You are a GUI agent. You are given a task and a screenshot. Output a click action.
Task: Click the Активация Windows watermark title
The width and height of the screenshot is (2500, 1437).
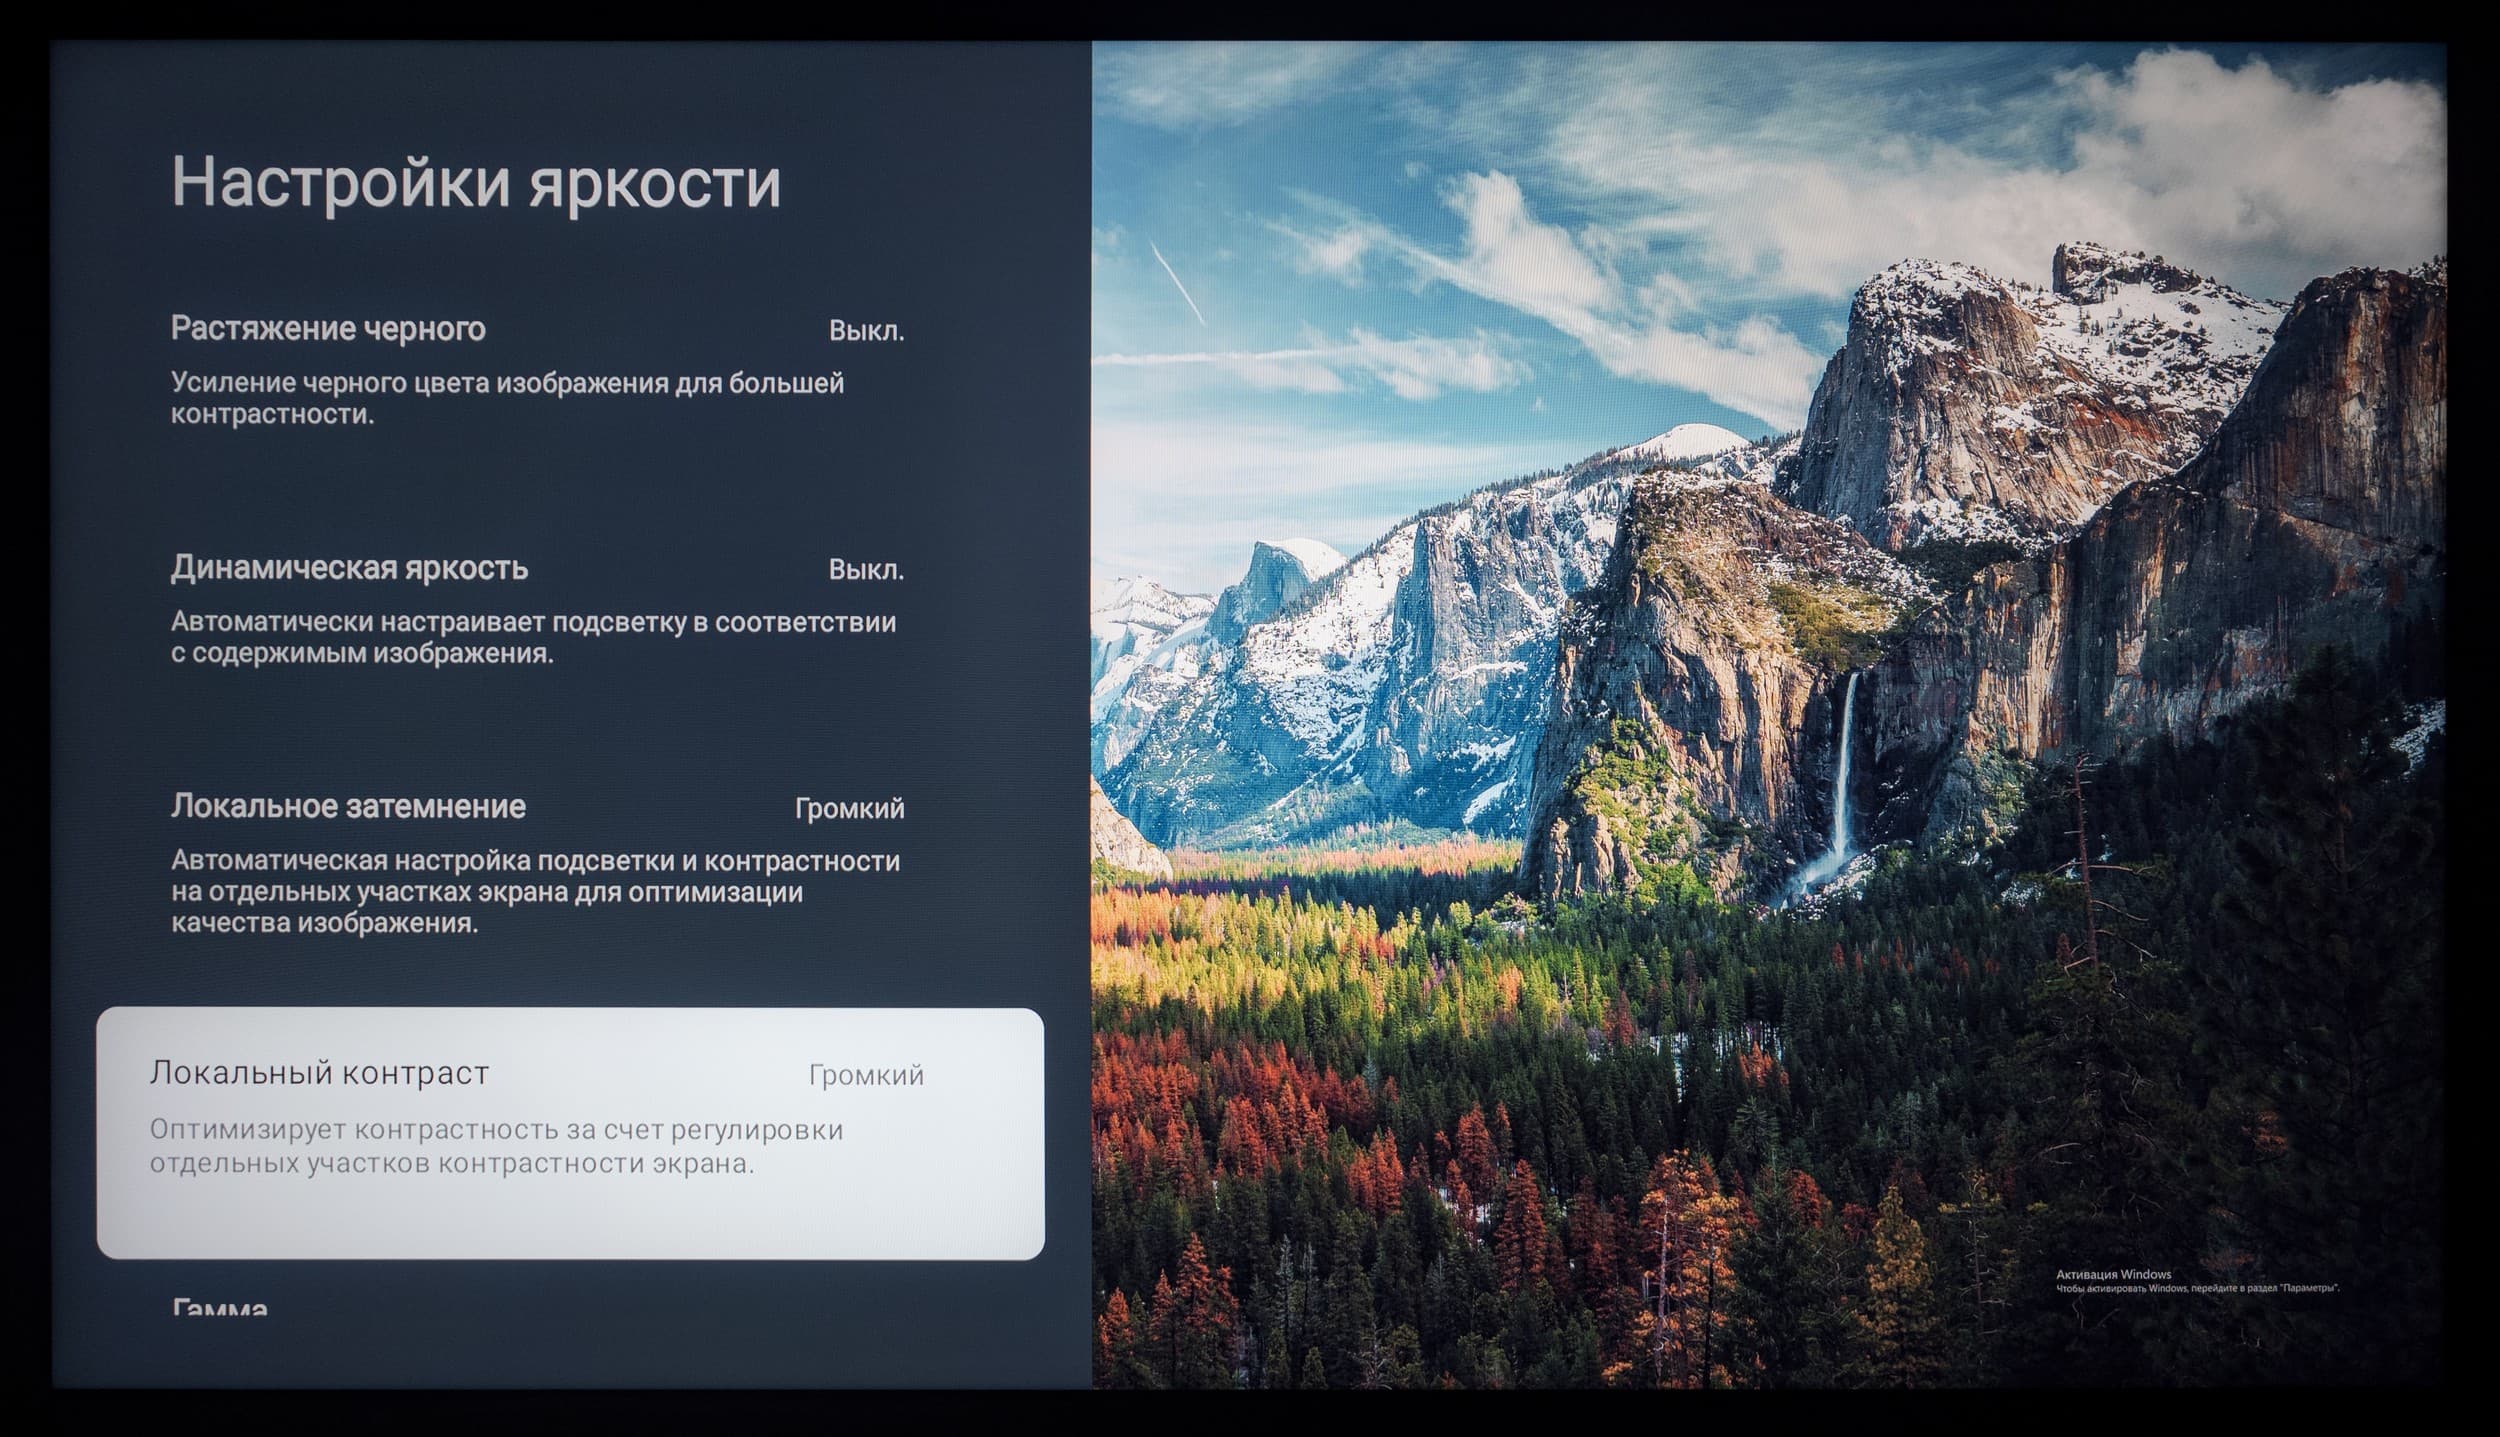[x=2113, y=1274]
